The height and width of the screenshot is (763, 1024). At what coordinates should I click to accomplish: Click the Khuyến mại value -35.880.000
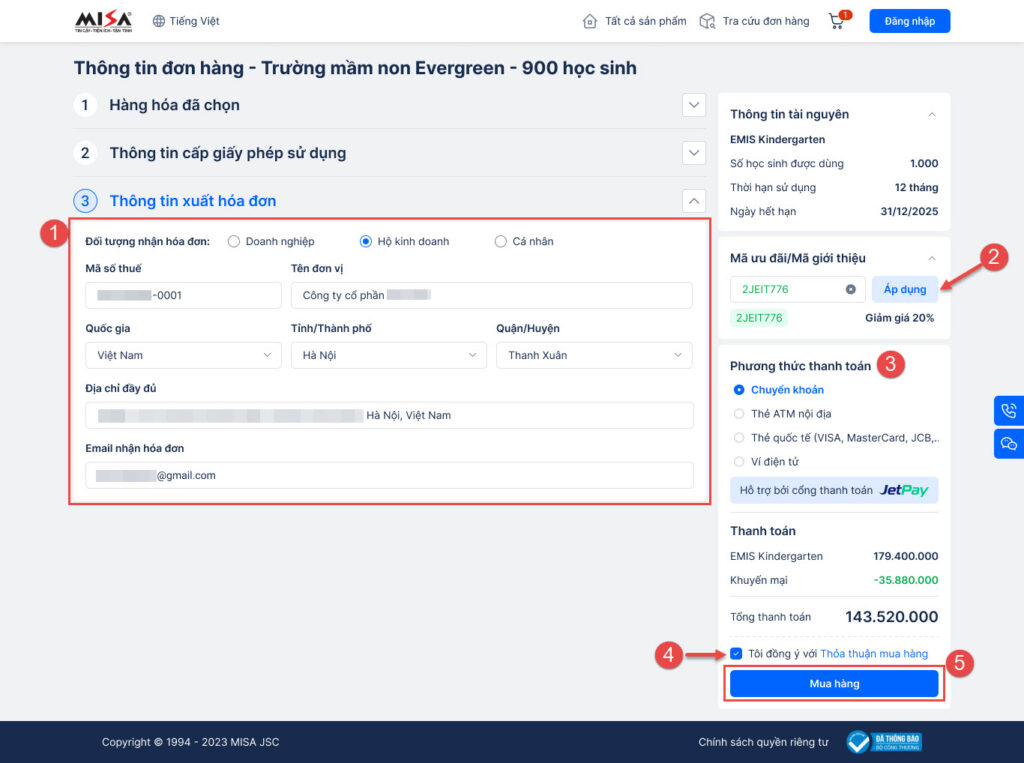pos(906,580)
